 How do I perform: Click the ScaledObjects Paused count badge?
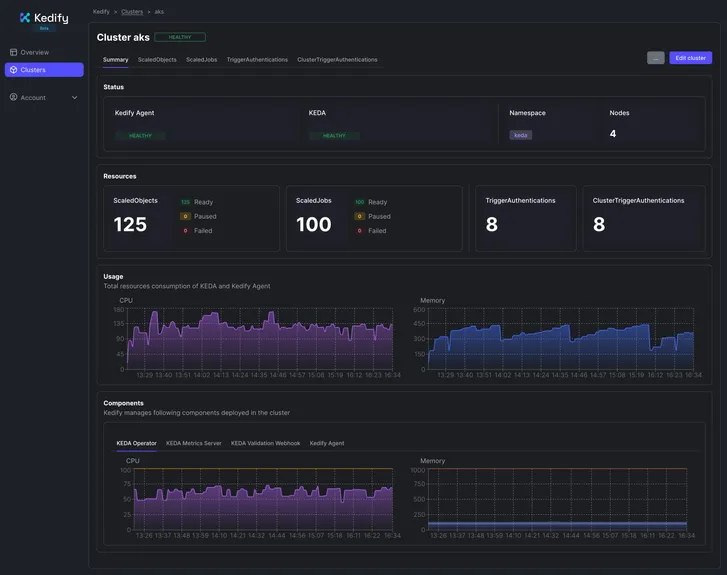click(x=185, y=216)
